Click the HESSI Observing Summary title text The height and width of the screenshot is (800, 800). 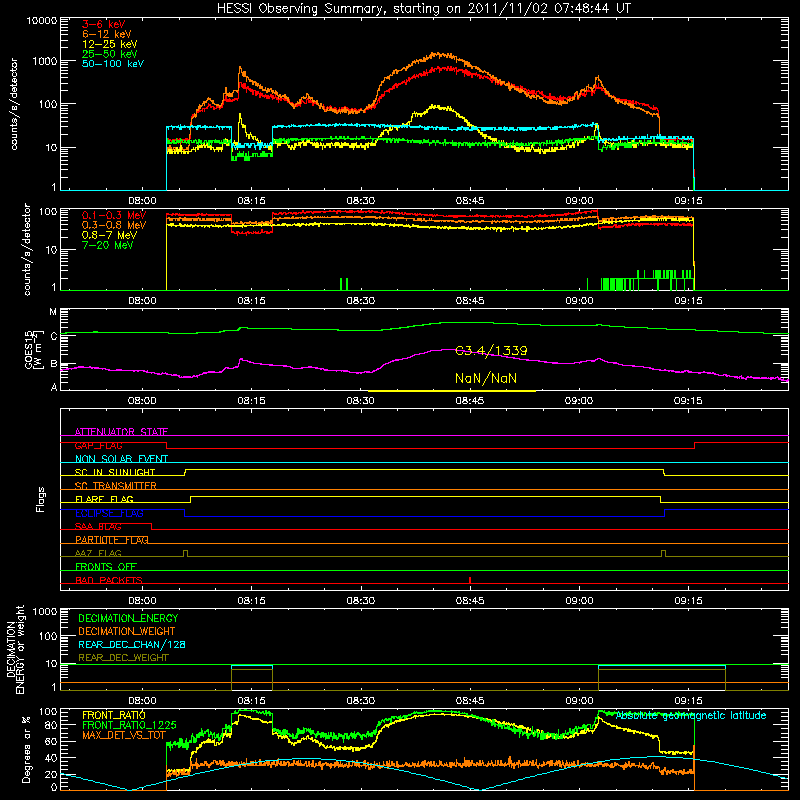(x=423, y=9)
